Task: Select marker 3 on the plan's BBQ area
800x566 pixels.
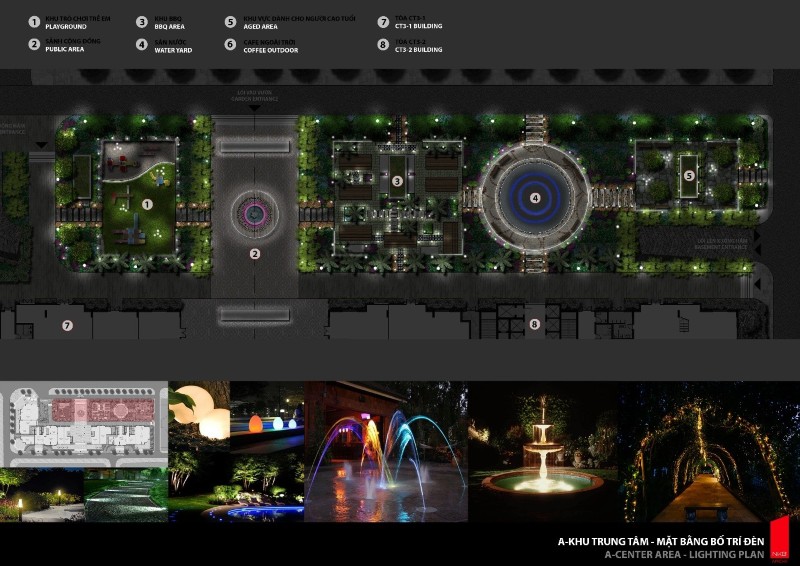Action: tap(397, 181)
